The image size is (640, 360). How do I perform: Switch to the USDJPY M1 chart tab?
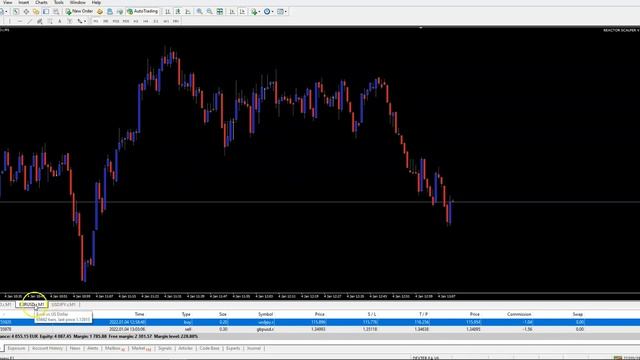point(63,304)
